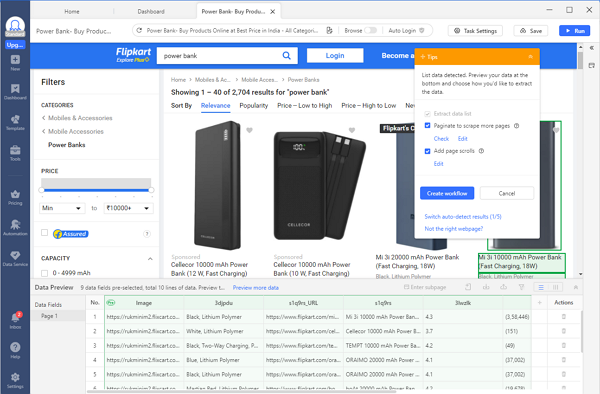Delete row 3 using trash icon

click(x=564, y=345)
